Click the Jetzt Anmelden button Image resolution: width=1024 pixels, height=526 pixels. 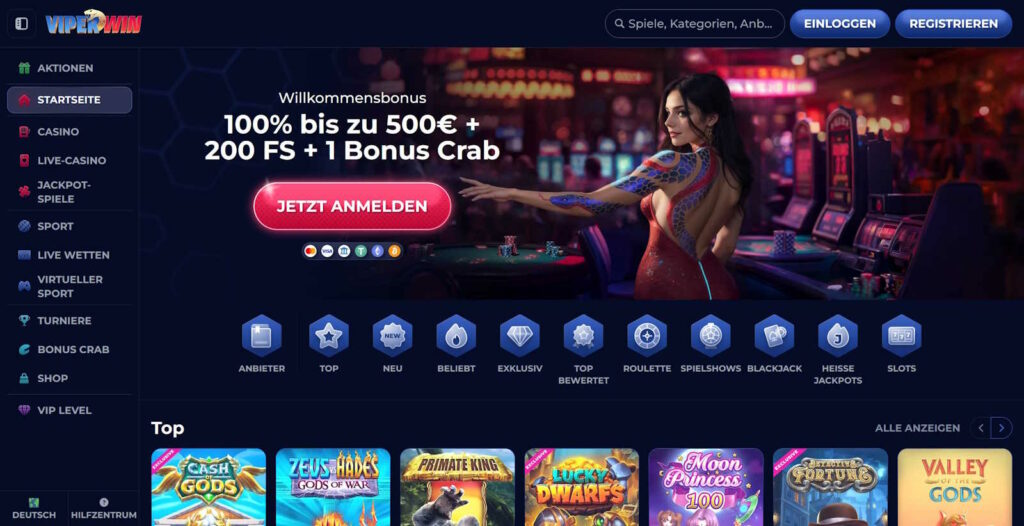352,206
